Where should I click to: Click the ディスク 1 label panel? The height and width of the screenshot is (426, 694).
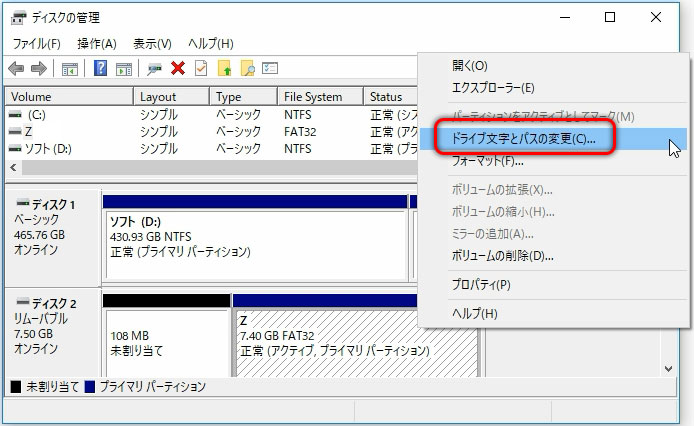click(53, 237)
